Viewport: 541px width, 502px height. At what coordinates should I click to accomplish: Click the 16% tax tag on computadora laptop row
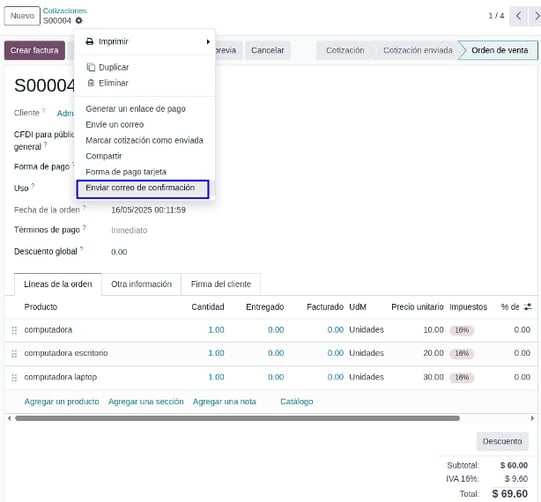tap(462, 378)
